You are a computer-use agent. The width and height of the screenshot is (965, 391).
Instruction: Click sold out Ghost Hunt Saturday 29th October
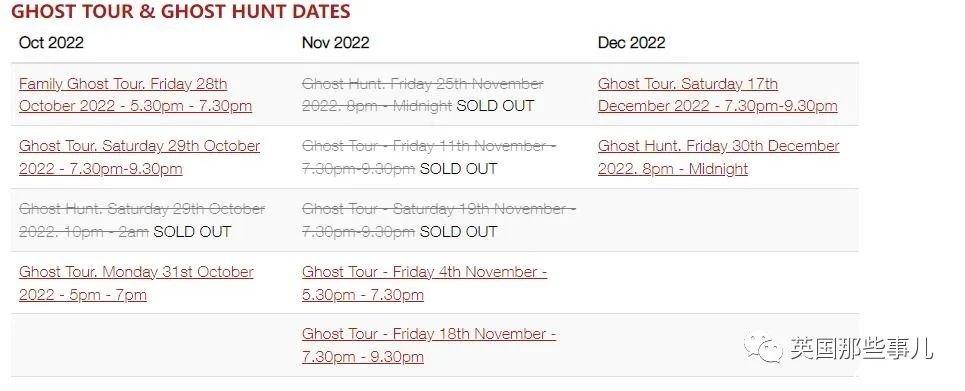tap(142, 220)
